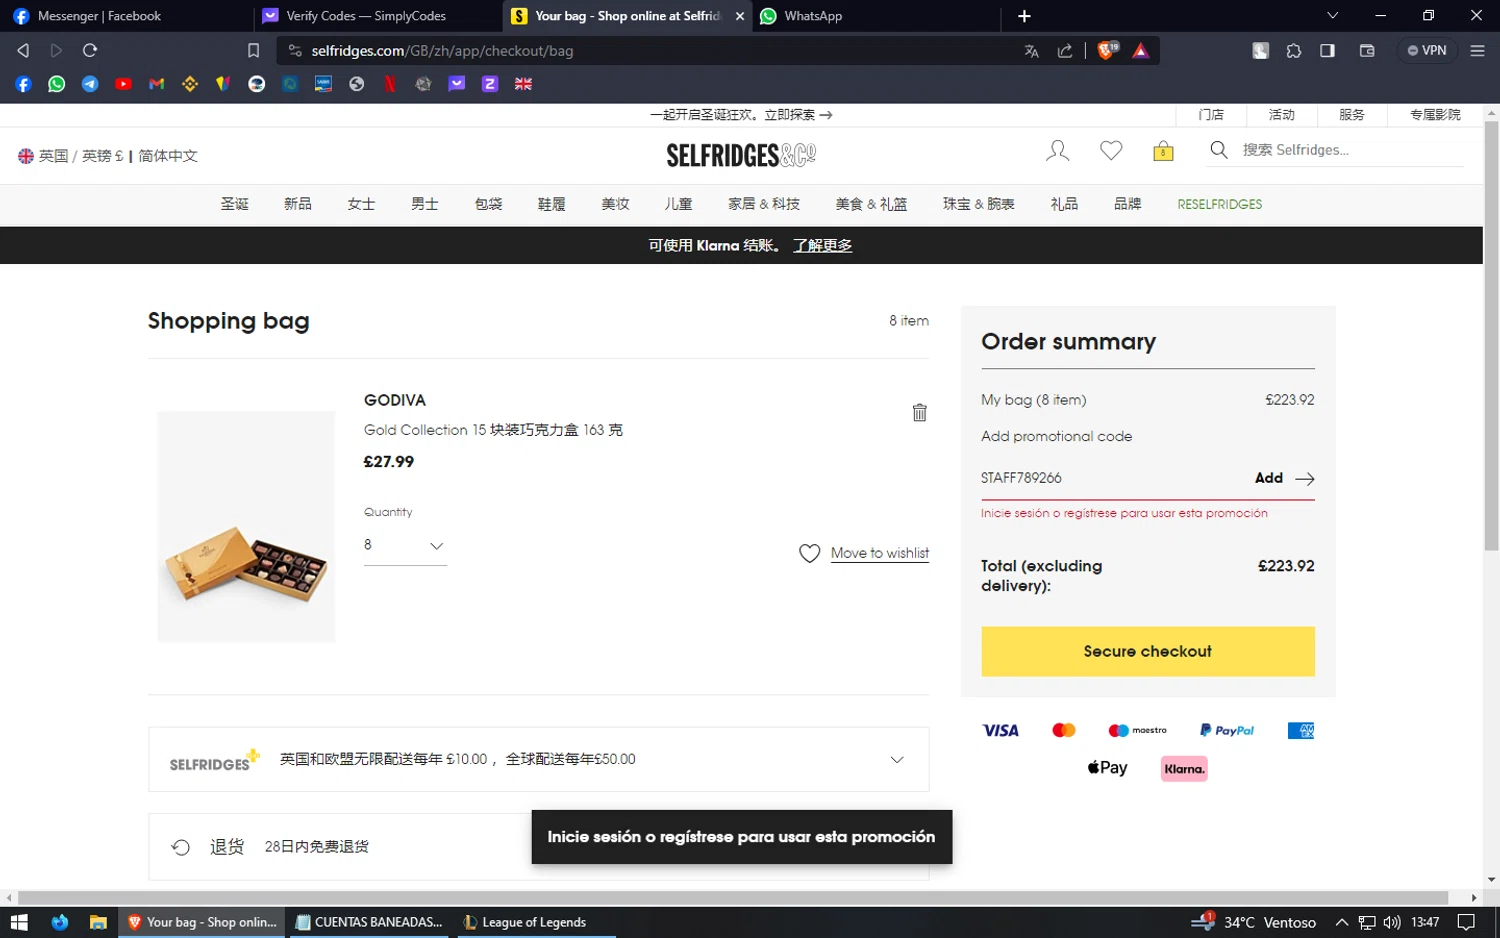The width and height of the screenshot is (1500, 938).
Task: Open the Selfridges account profile icon
Action: (1057, 151)
